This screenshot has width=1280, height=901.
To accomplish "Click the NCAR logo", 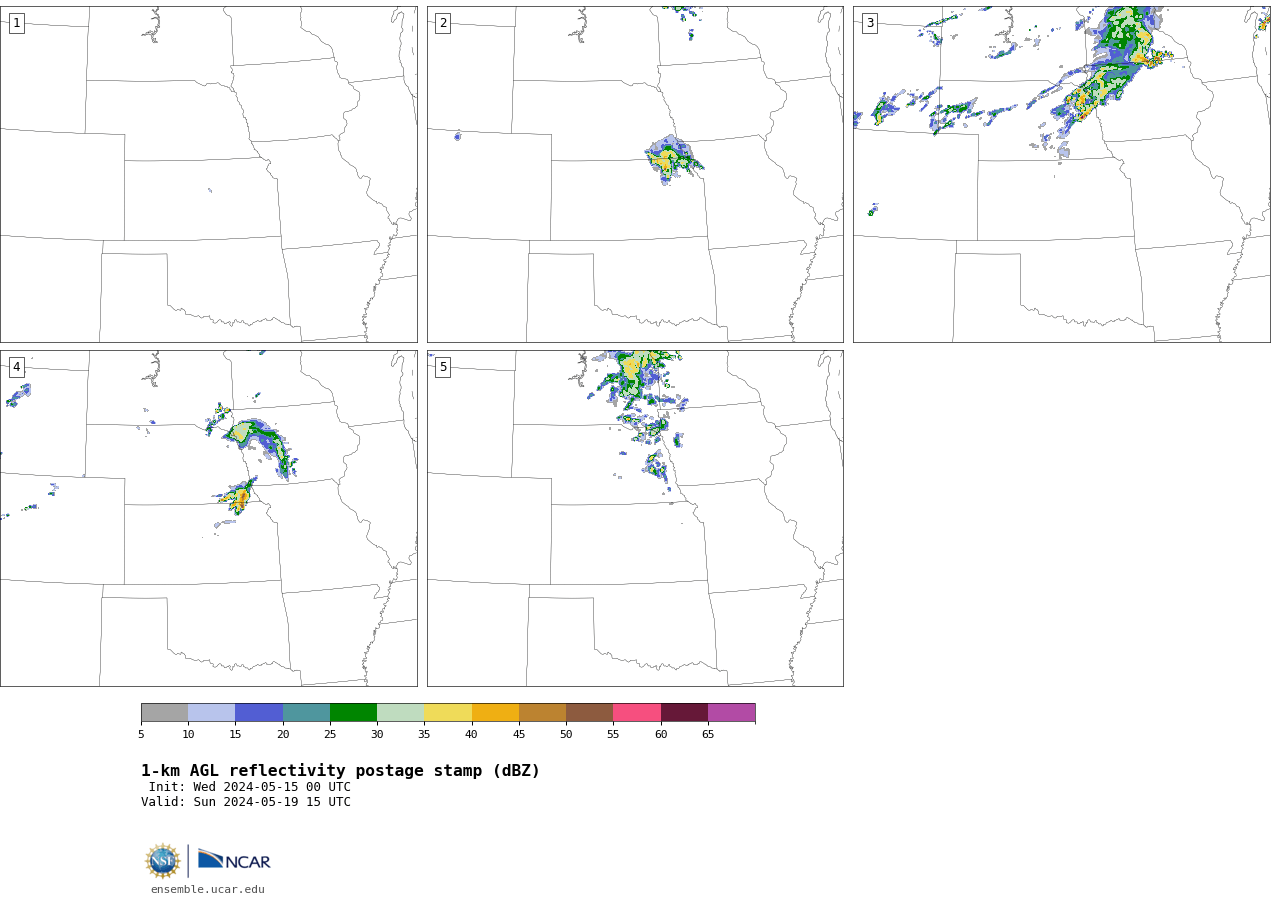I will (234, 860).
